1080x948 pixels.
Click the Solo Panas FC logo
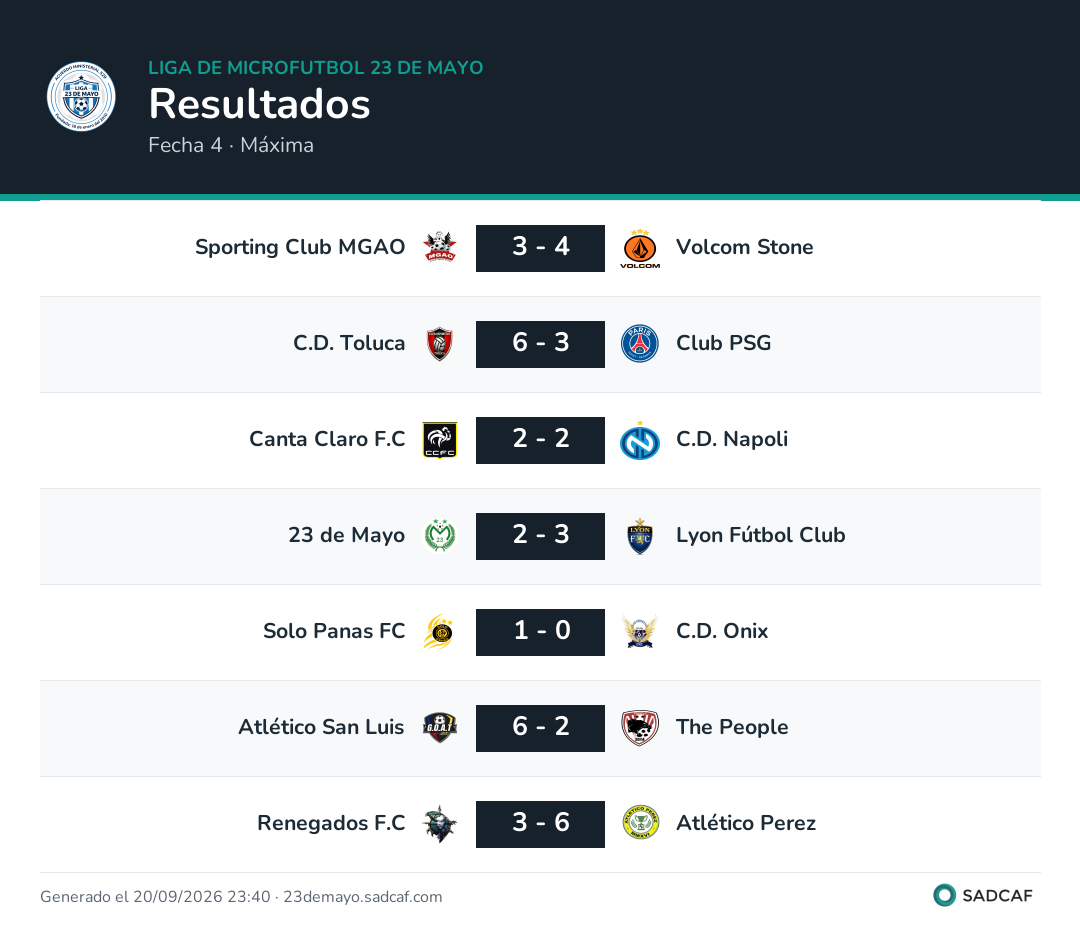click(x=439, y=632)
